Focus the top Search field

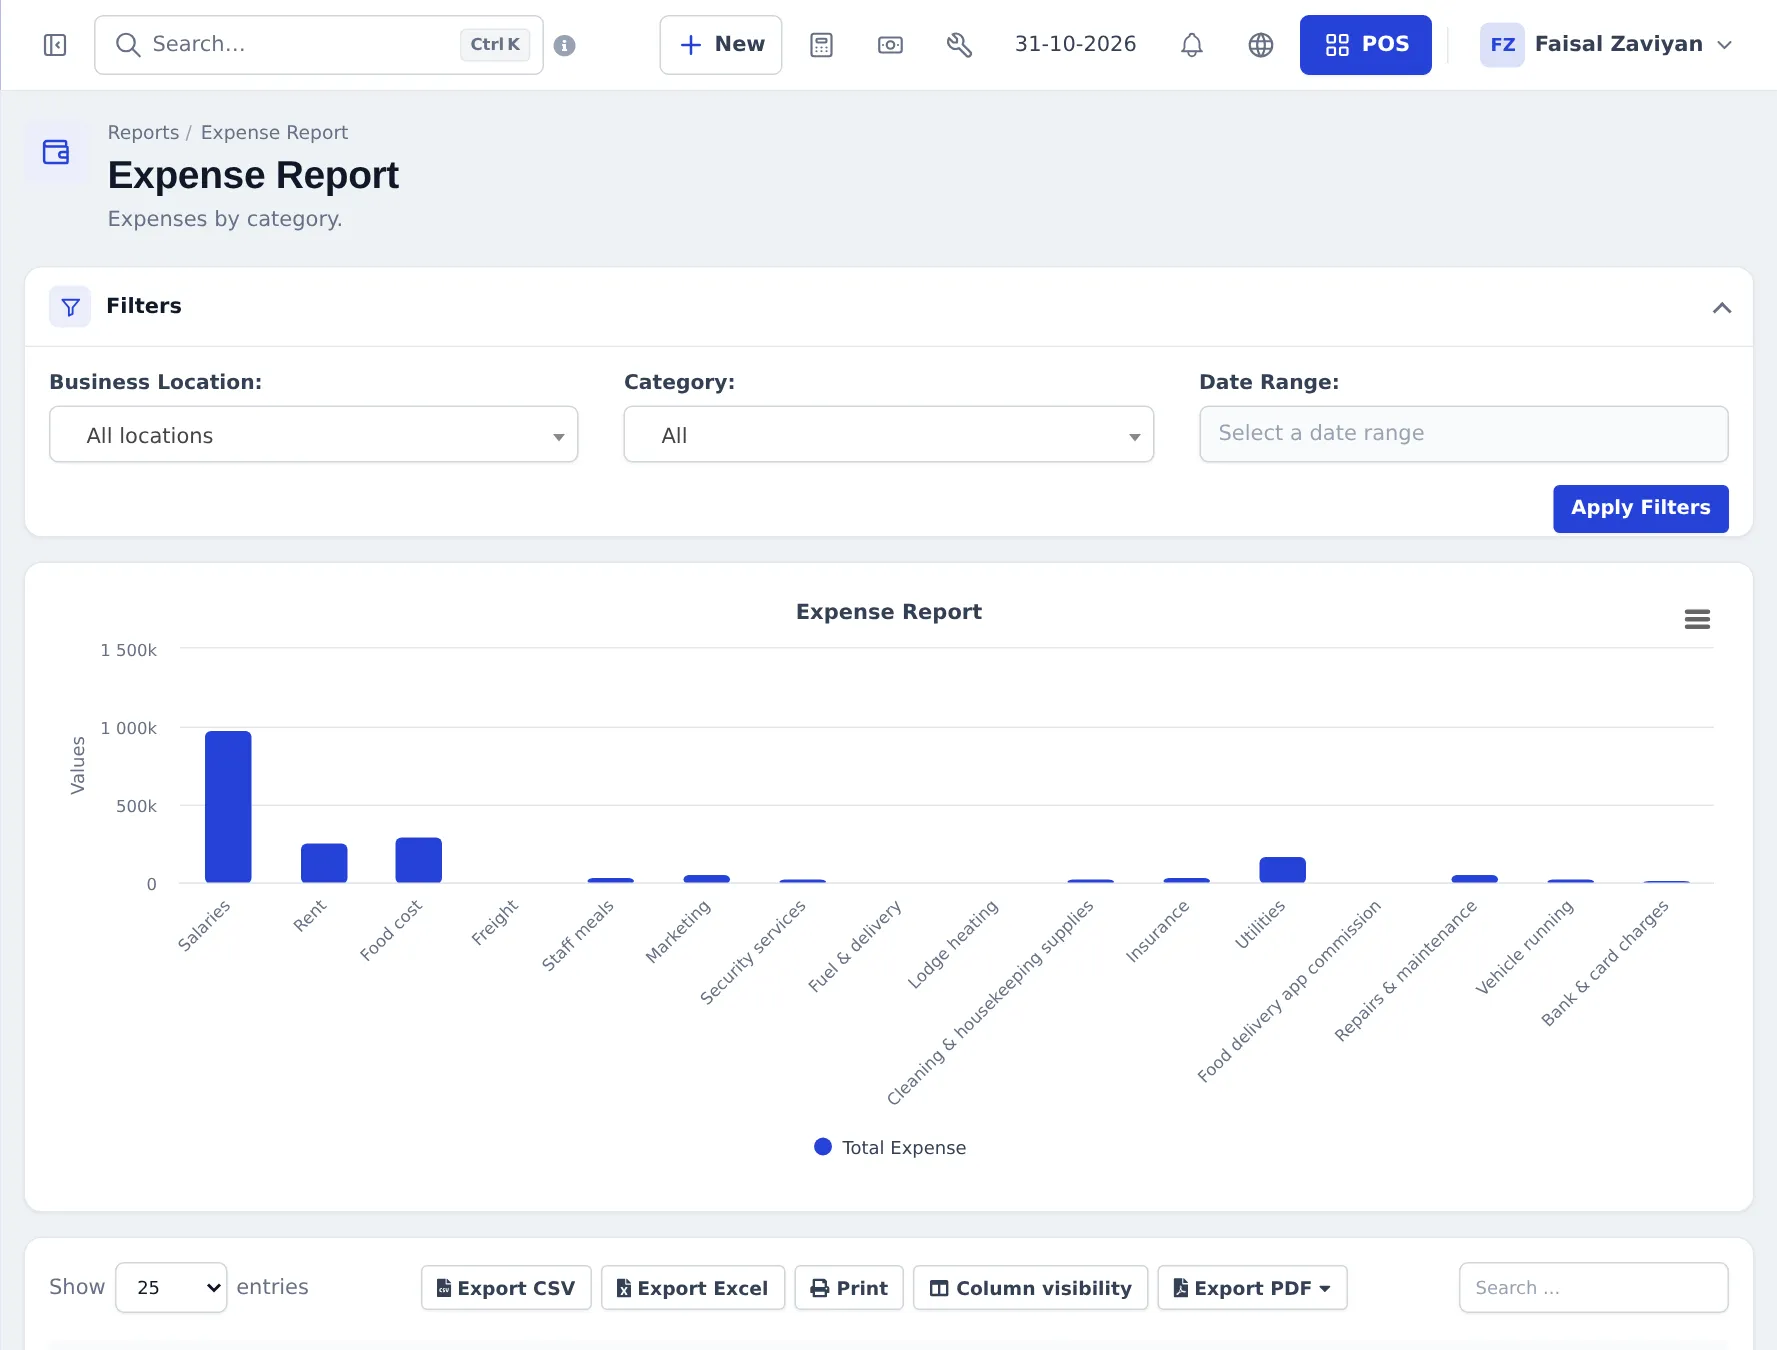[x=318, y=45]
